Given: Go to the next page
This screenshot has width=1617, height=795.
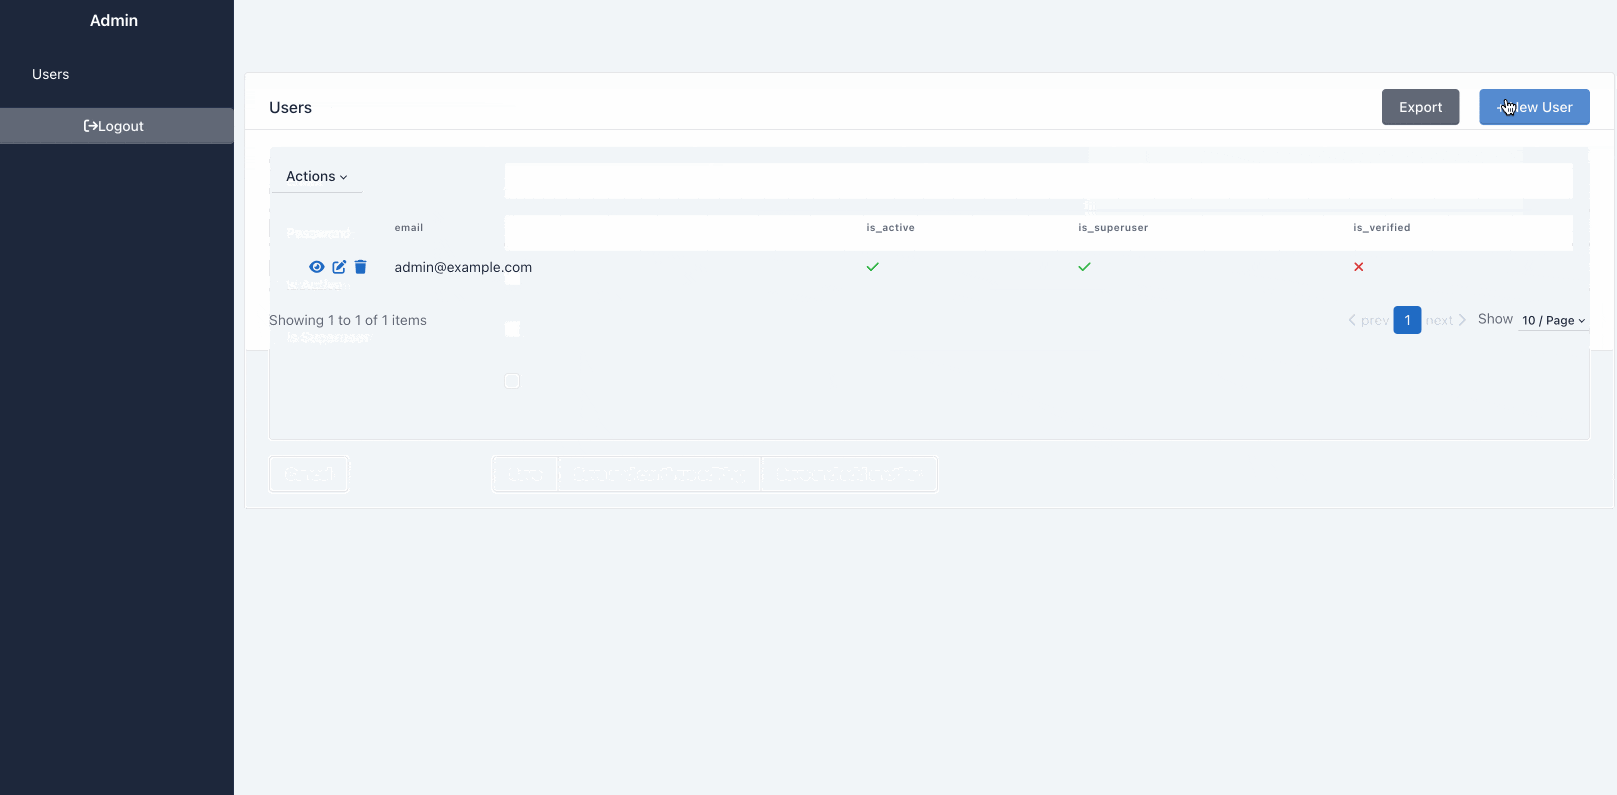Looking at the screenshot, I should tap(1446, 320).
